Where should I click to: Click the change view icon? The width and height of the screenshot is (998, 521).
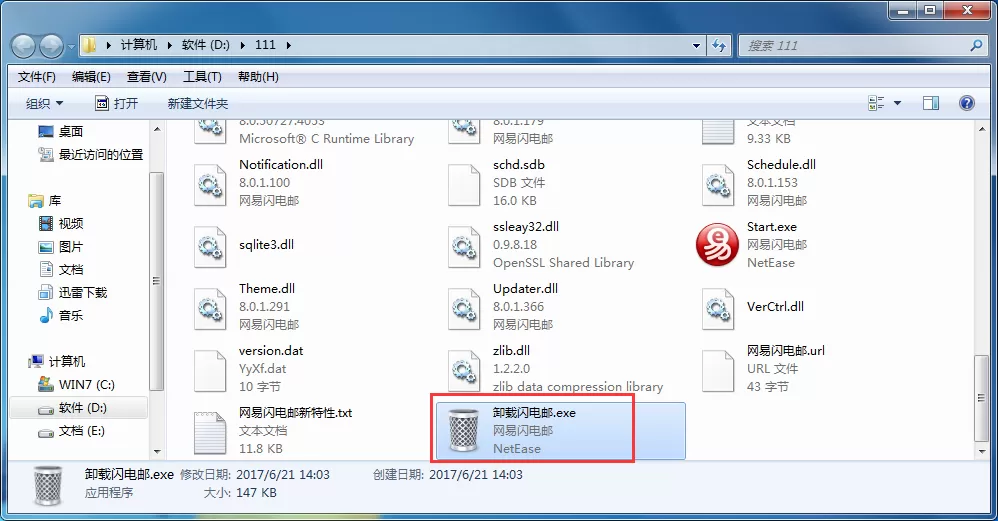[x=876, y=103]
